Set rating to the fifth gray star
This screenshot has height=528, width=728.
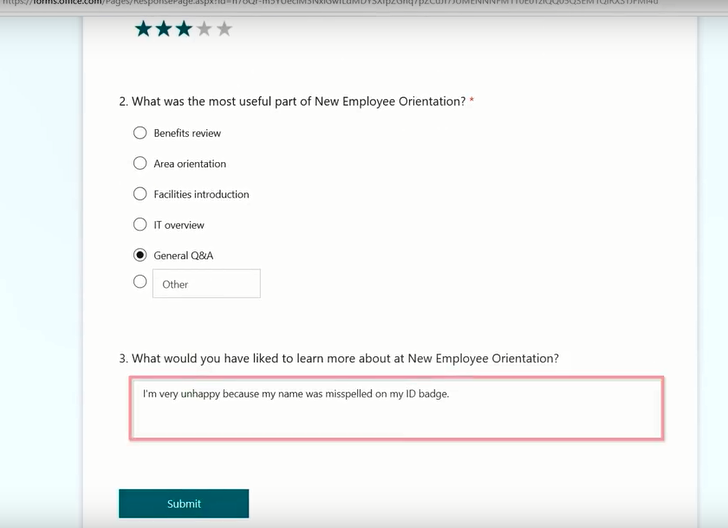[x=224, y=29]
